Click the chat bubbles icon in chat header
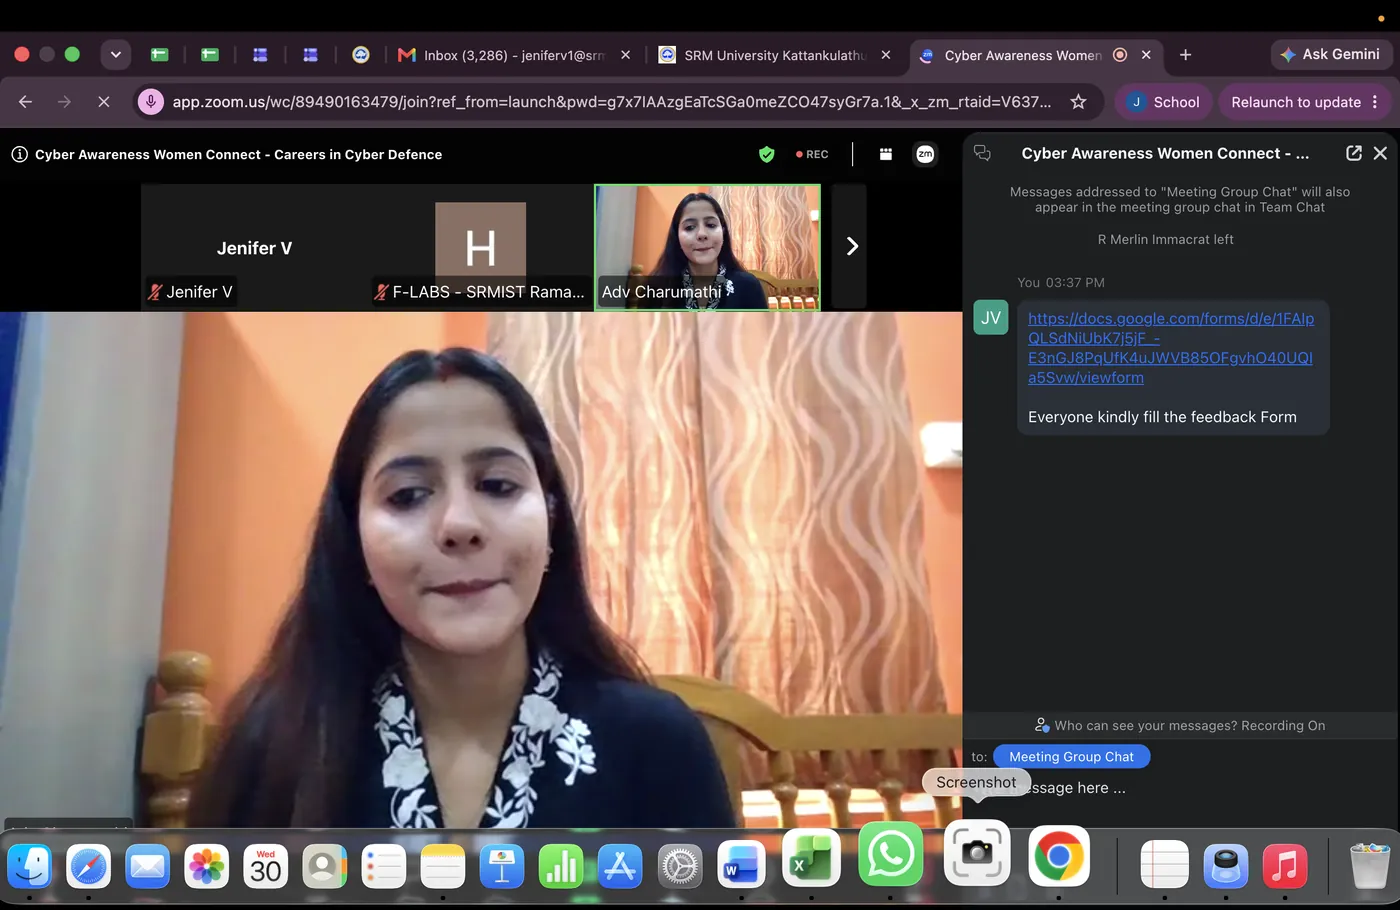Viewport: 1400px width, 910px height. coord(982,153)
